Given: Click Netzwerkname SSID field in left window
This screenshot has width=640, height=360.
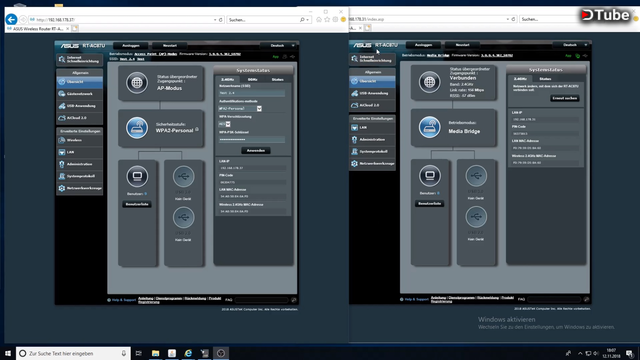Looking at the screenshot, I should (252, 93).
